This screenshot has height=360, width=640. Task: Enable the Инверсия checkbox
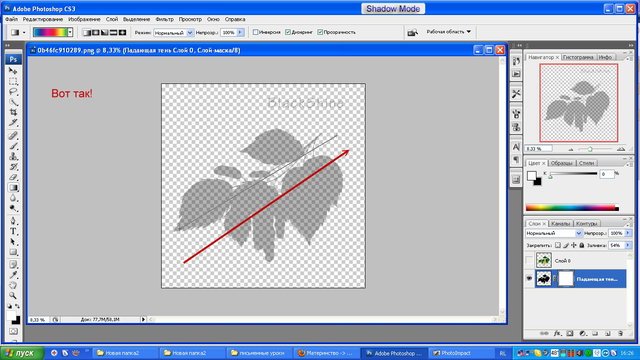256,32
